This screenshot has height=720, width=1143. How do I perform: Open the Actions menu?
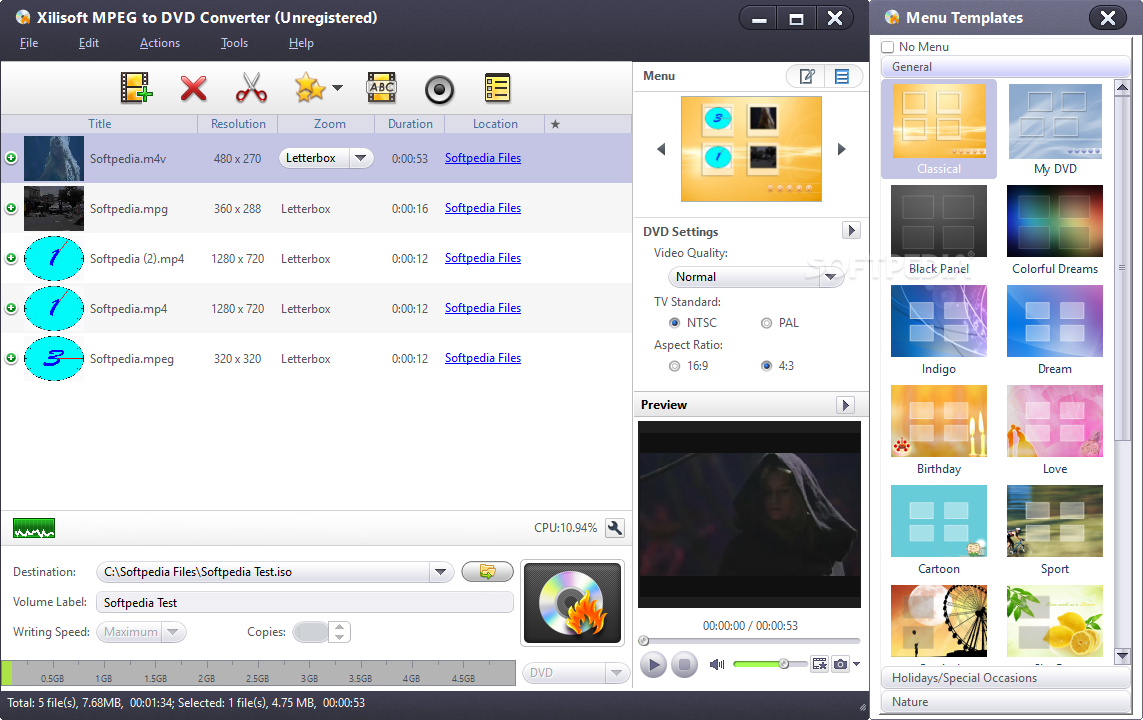(x=160, y=43)
